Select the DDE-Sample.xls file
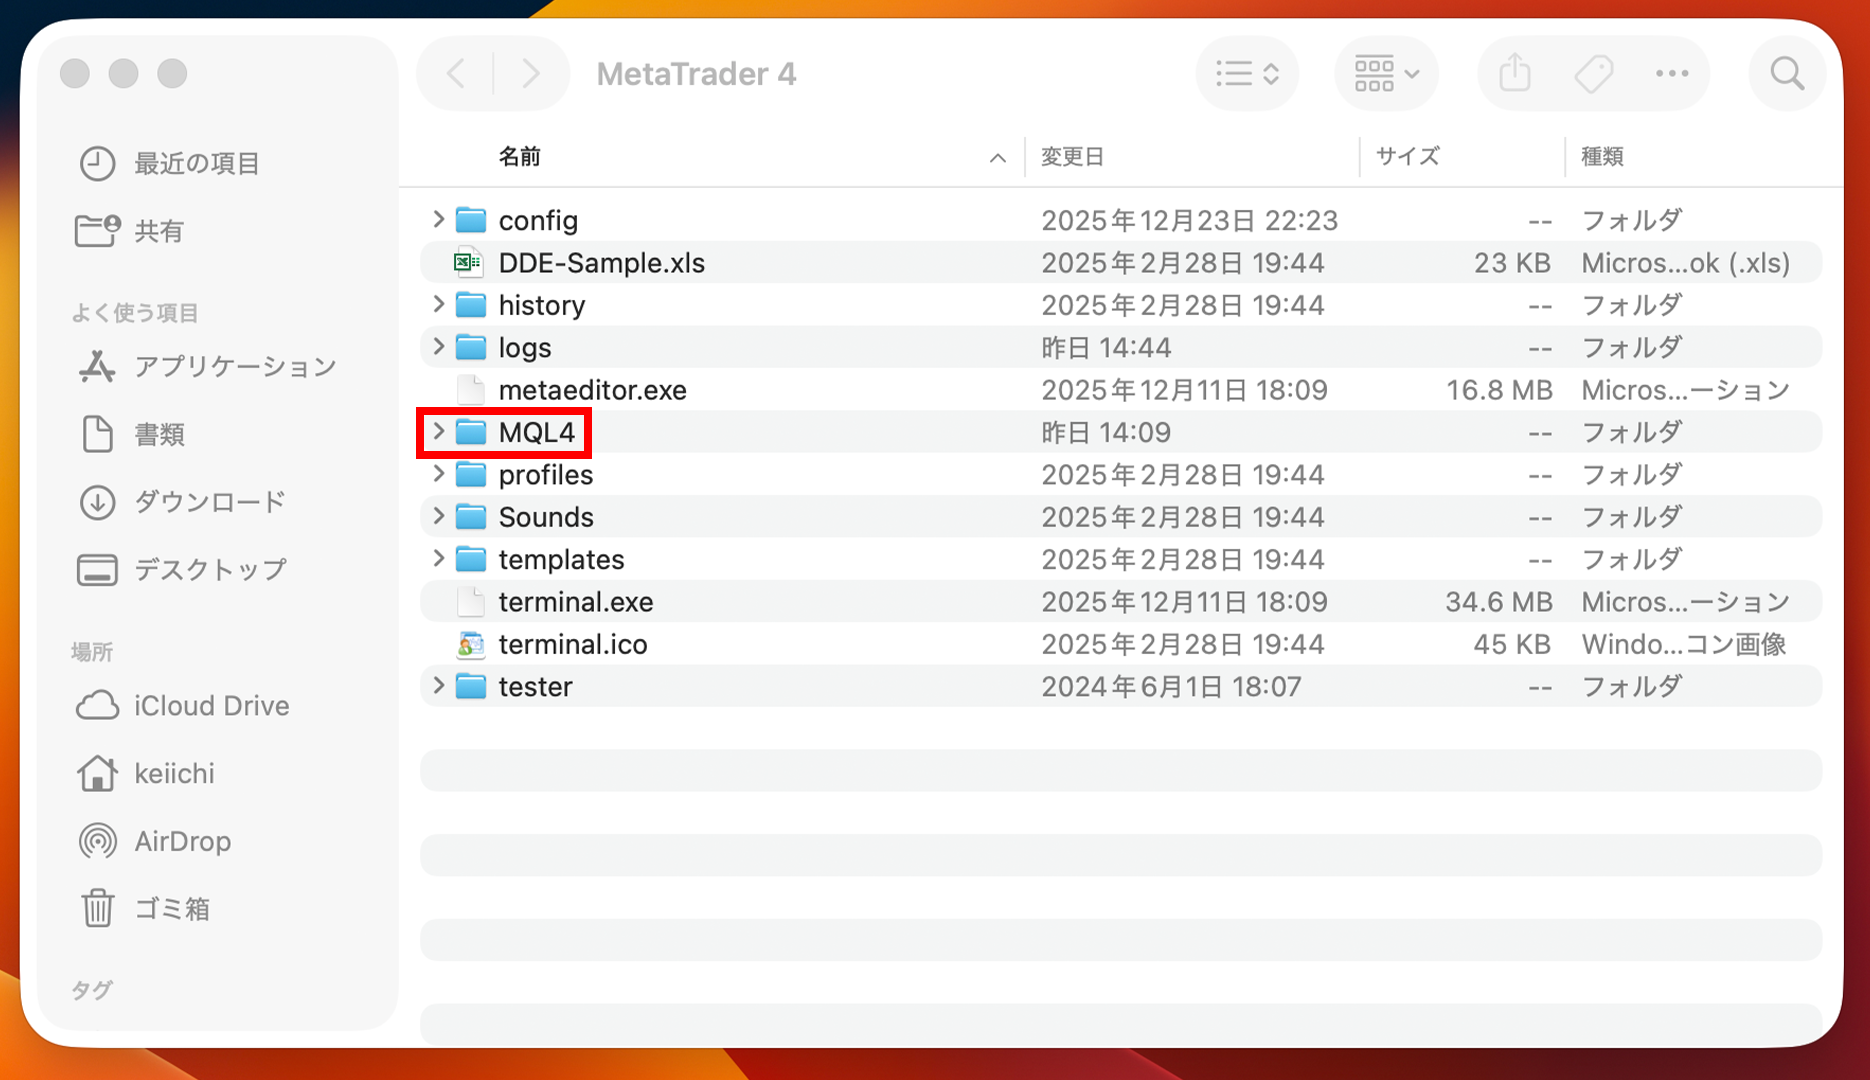The width and height of the screenshot is (1870, 1080). [x=601, y=263]
